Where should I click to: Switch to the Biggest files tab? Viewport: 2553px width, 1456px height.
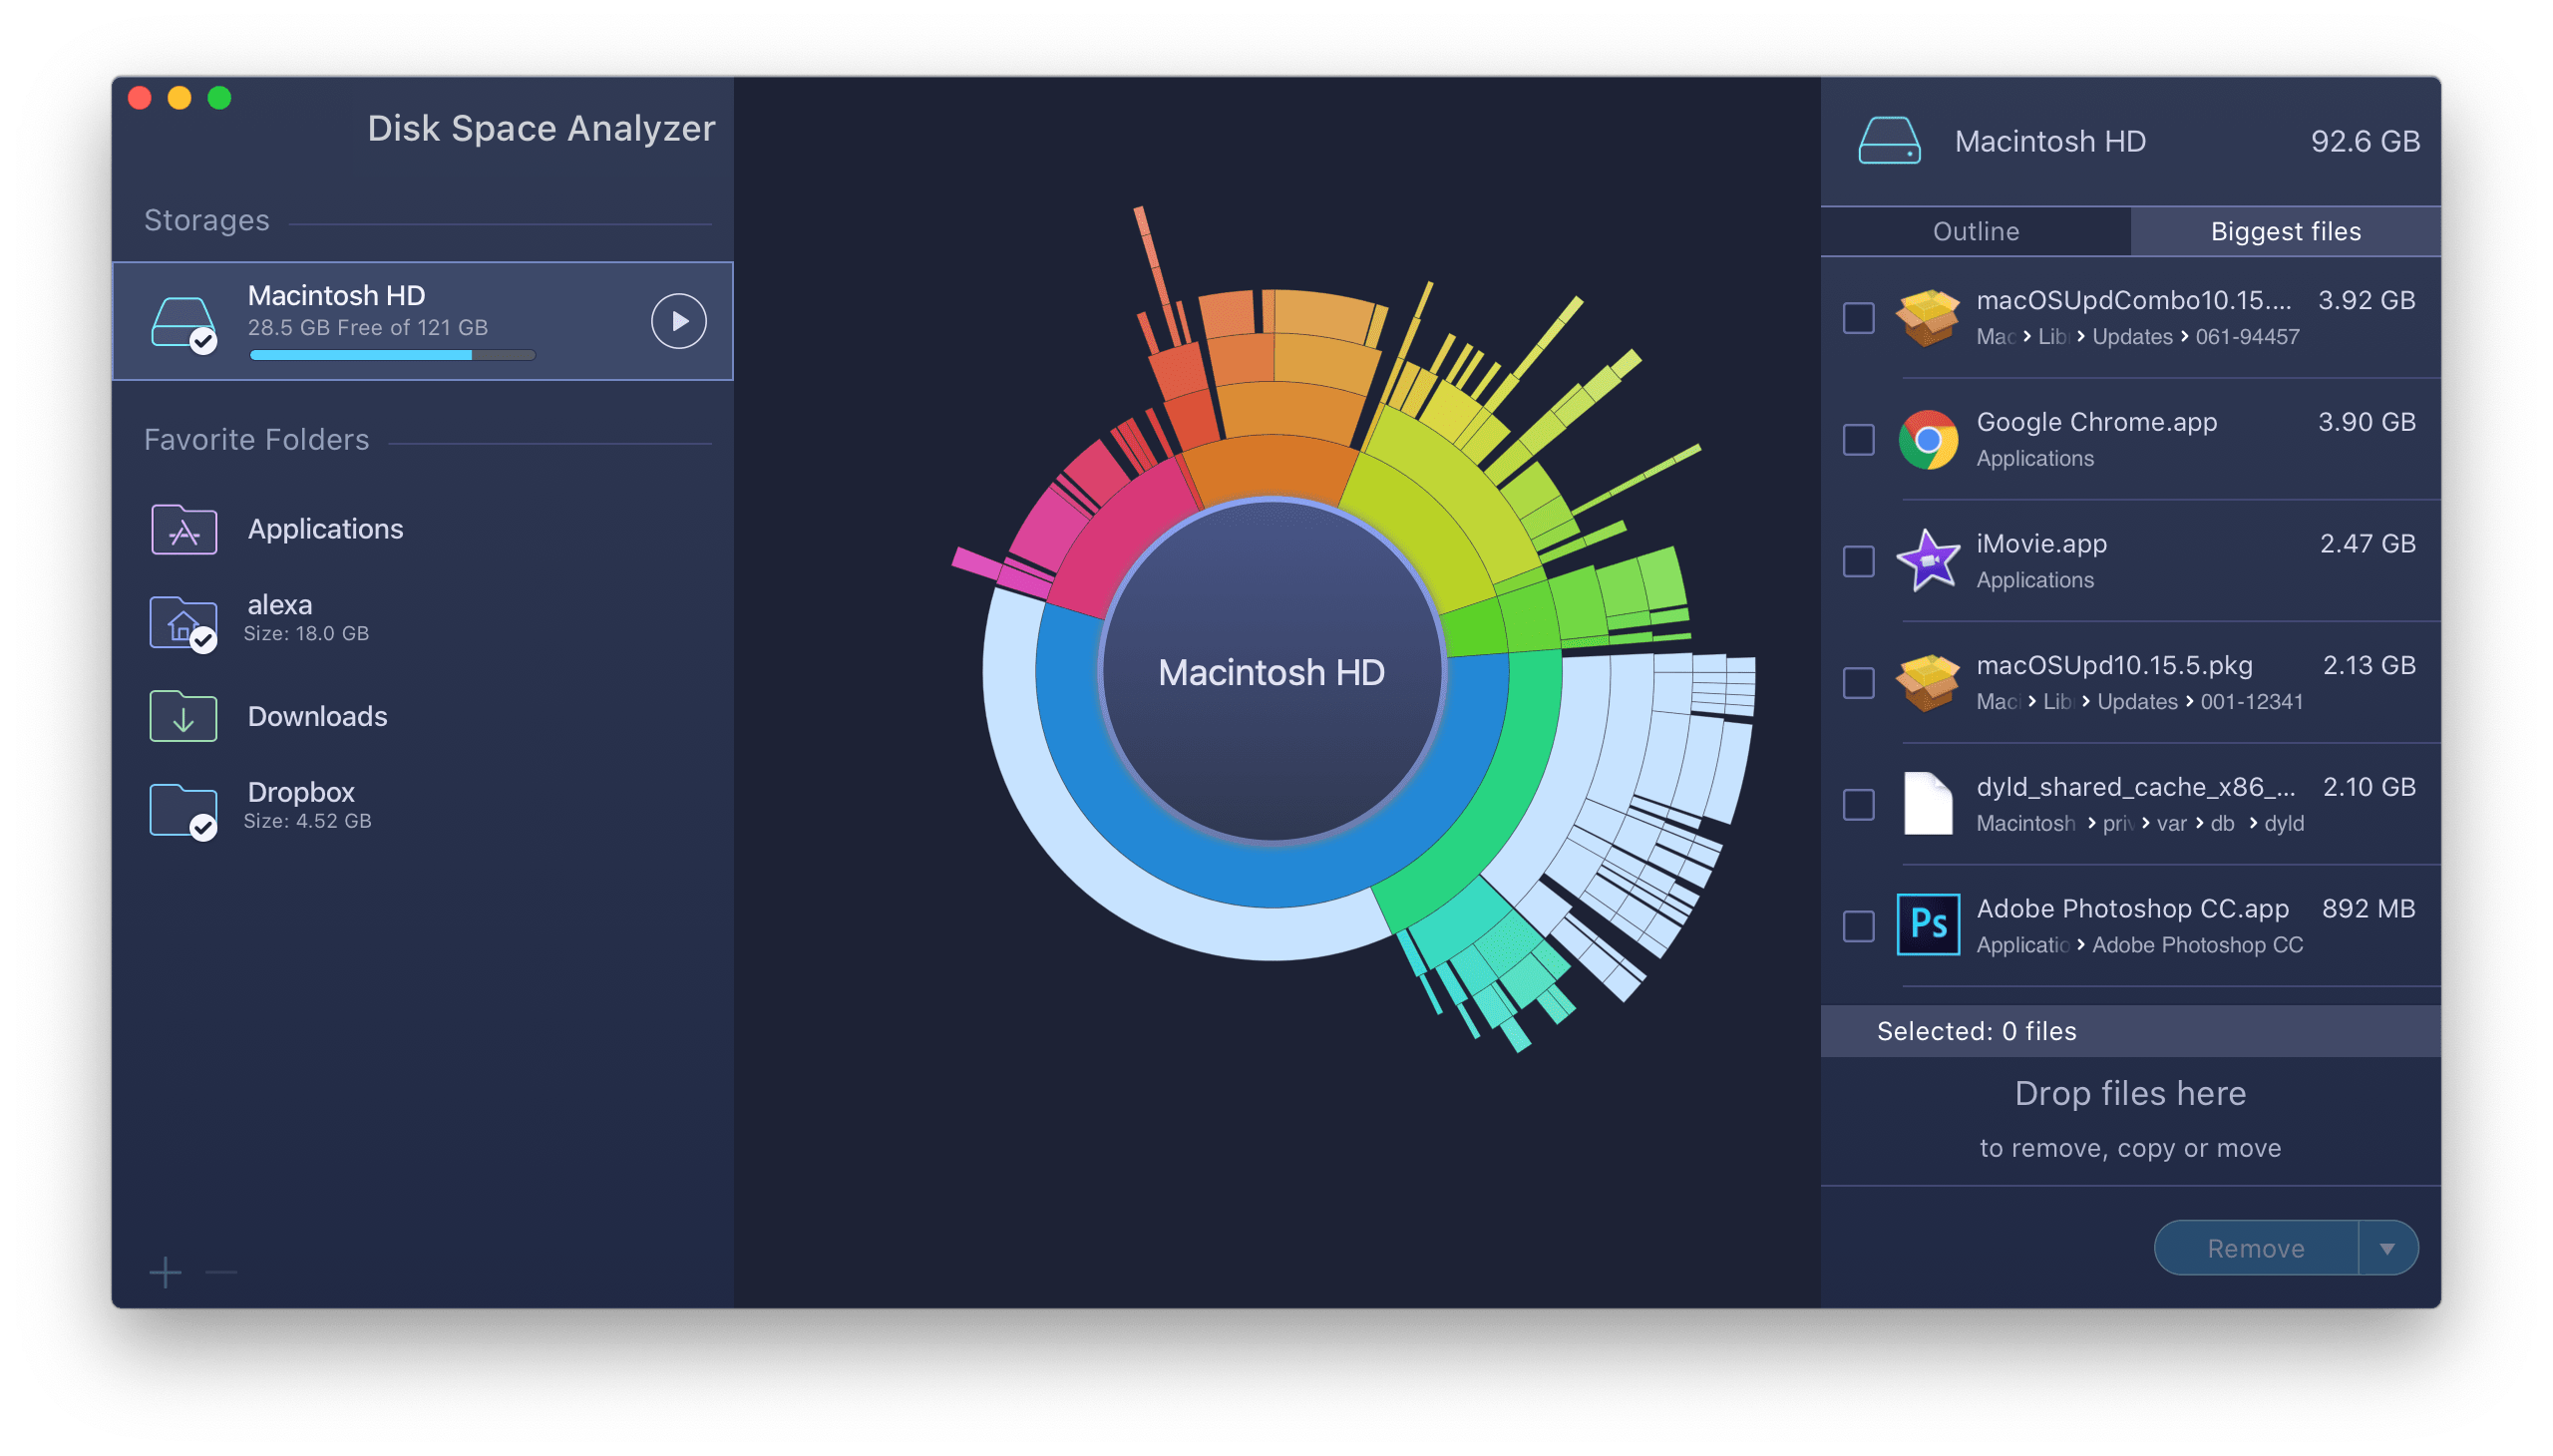[x=2285, y=229]
